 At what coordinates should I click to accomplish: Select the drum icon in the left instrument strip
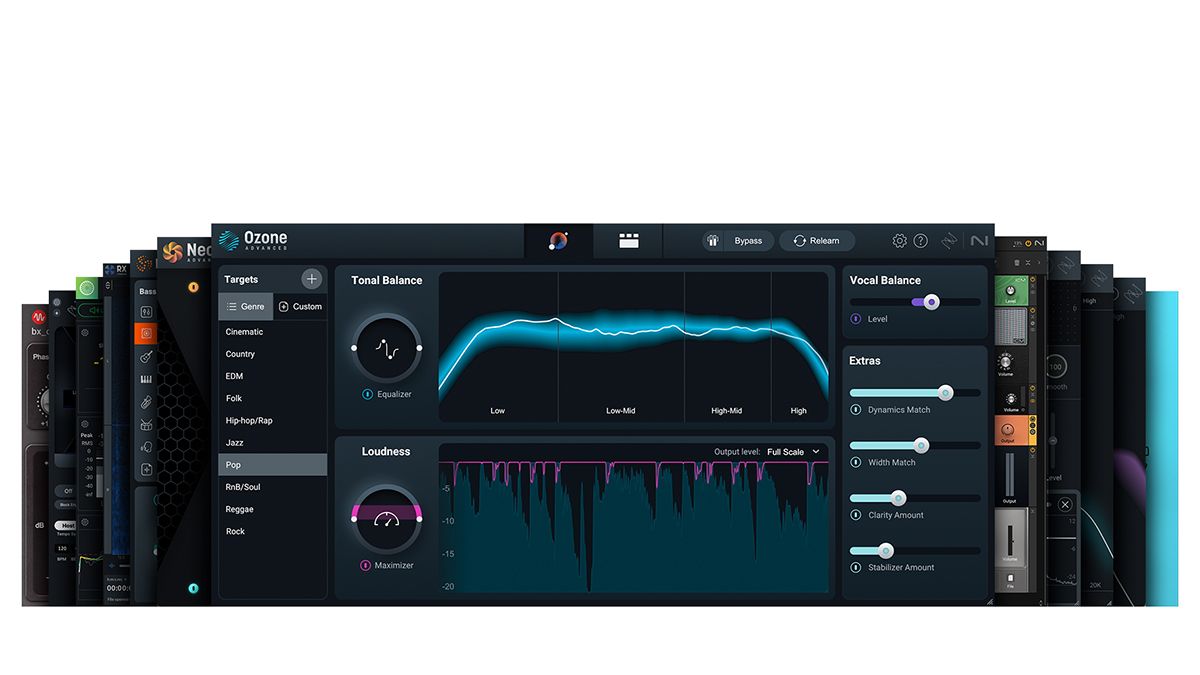146,425
